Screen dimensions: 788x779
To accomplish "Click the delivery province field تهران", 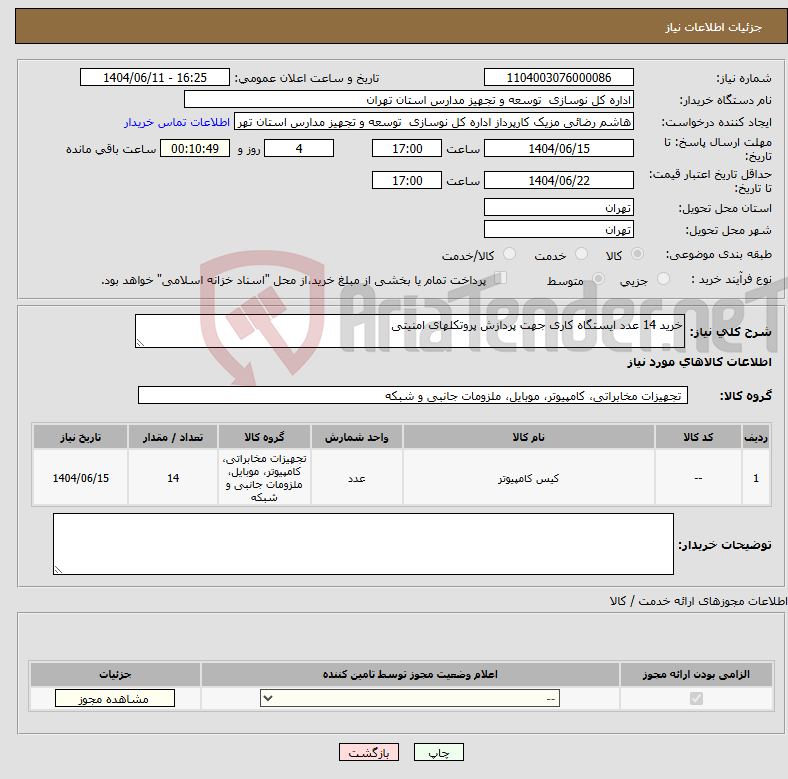I will (x=558, y=207).
